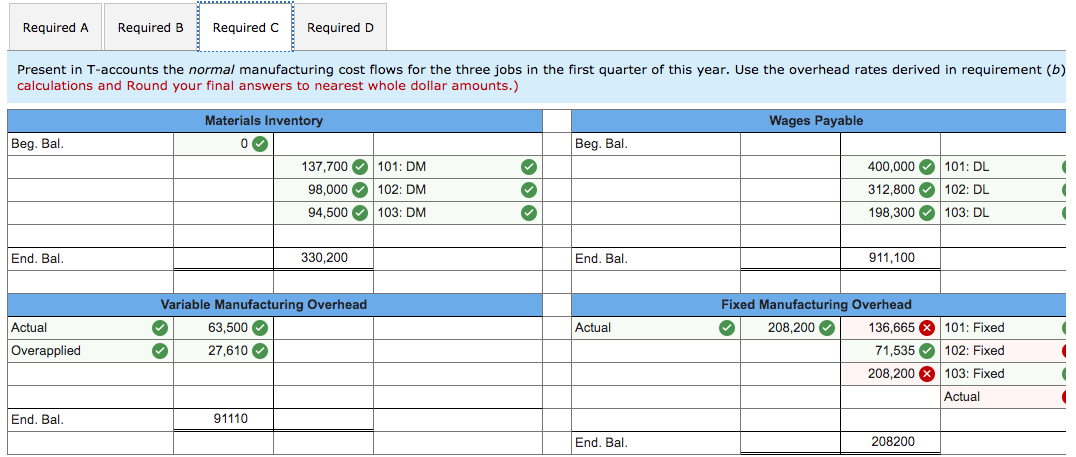This screenshot has width=1076, height=457.
Task: Select the 94,500 credit entry field
Action: pyautogui.click(x=323, y=213)
